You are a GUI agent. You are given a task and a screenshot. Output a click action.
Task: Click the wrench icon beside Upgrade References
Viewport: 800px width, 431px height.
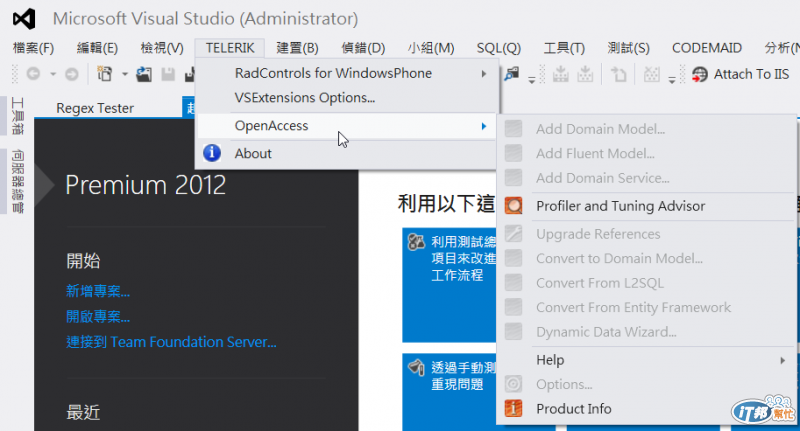pos(513,234)
